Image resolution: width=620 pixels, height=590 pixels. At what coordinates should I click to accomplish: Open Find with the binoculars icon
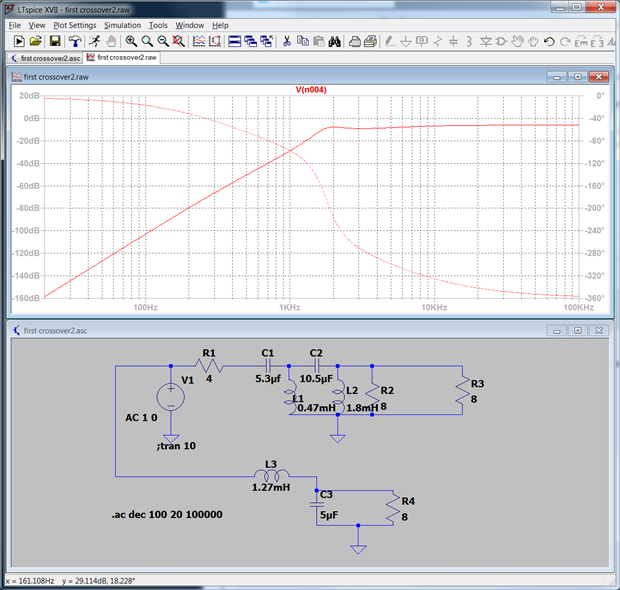click(335, 41)
